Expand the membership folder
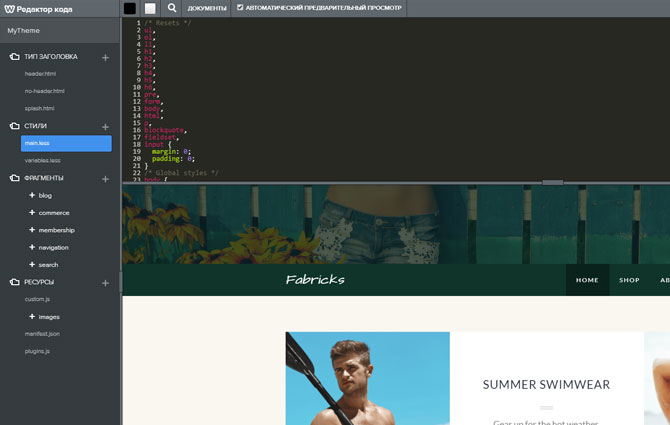Screen dimensions: 670x425 [32, 230]
